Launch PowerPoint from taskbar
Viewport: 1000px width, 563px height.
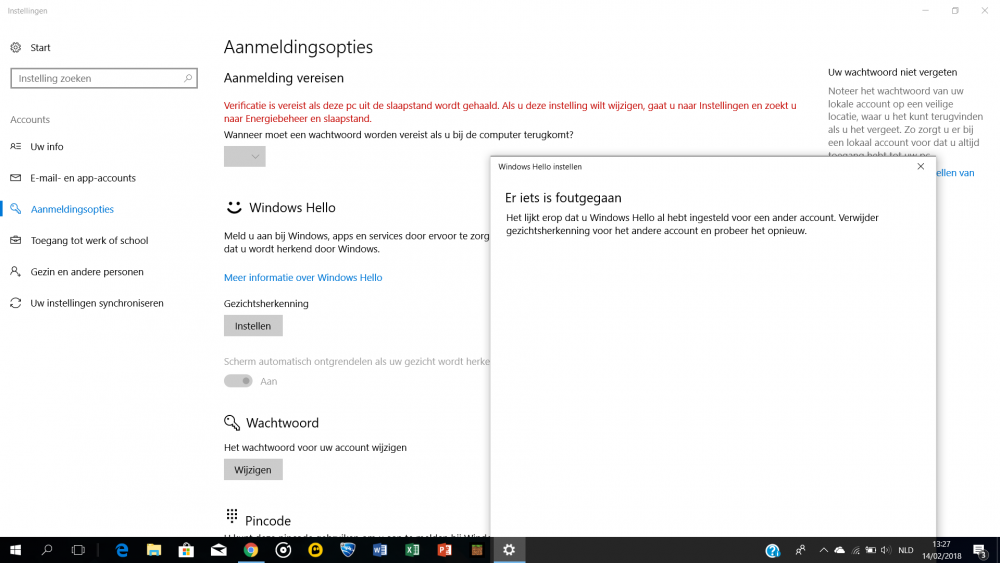tap(445, 550)
